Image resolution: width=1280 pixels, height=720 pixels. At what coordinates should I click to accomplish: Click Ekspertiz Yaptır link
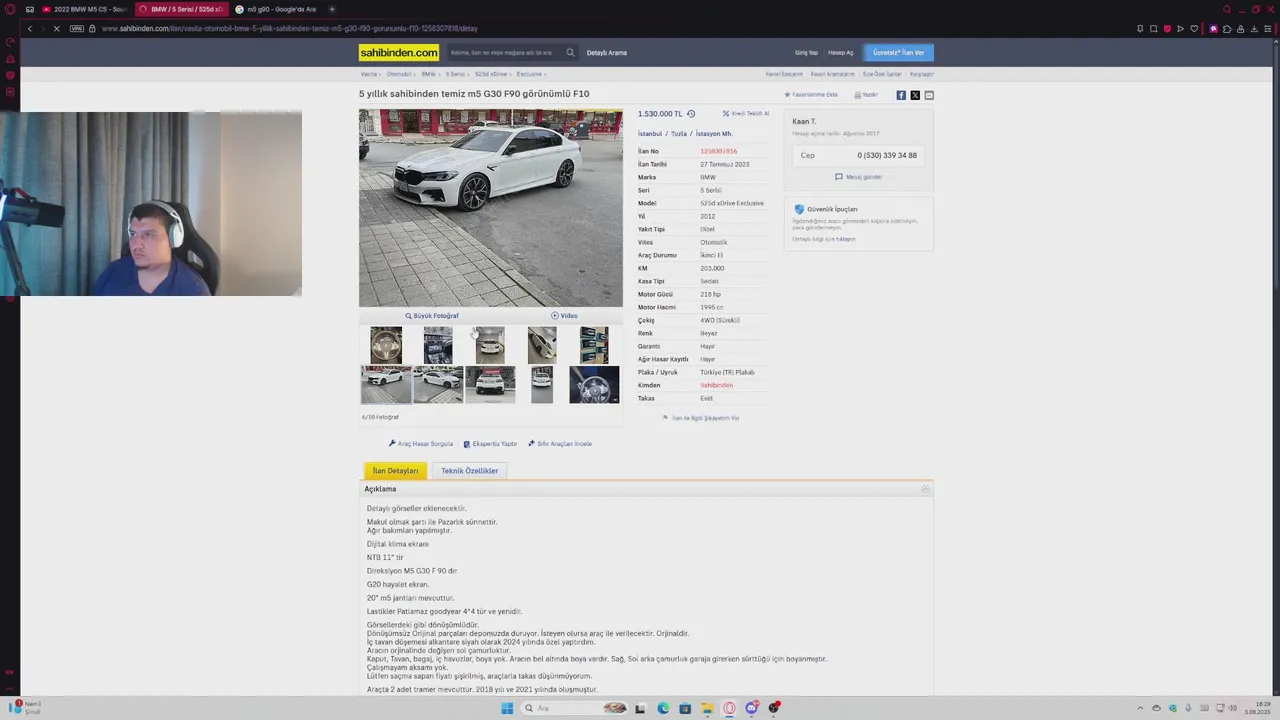pos(490,444)
